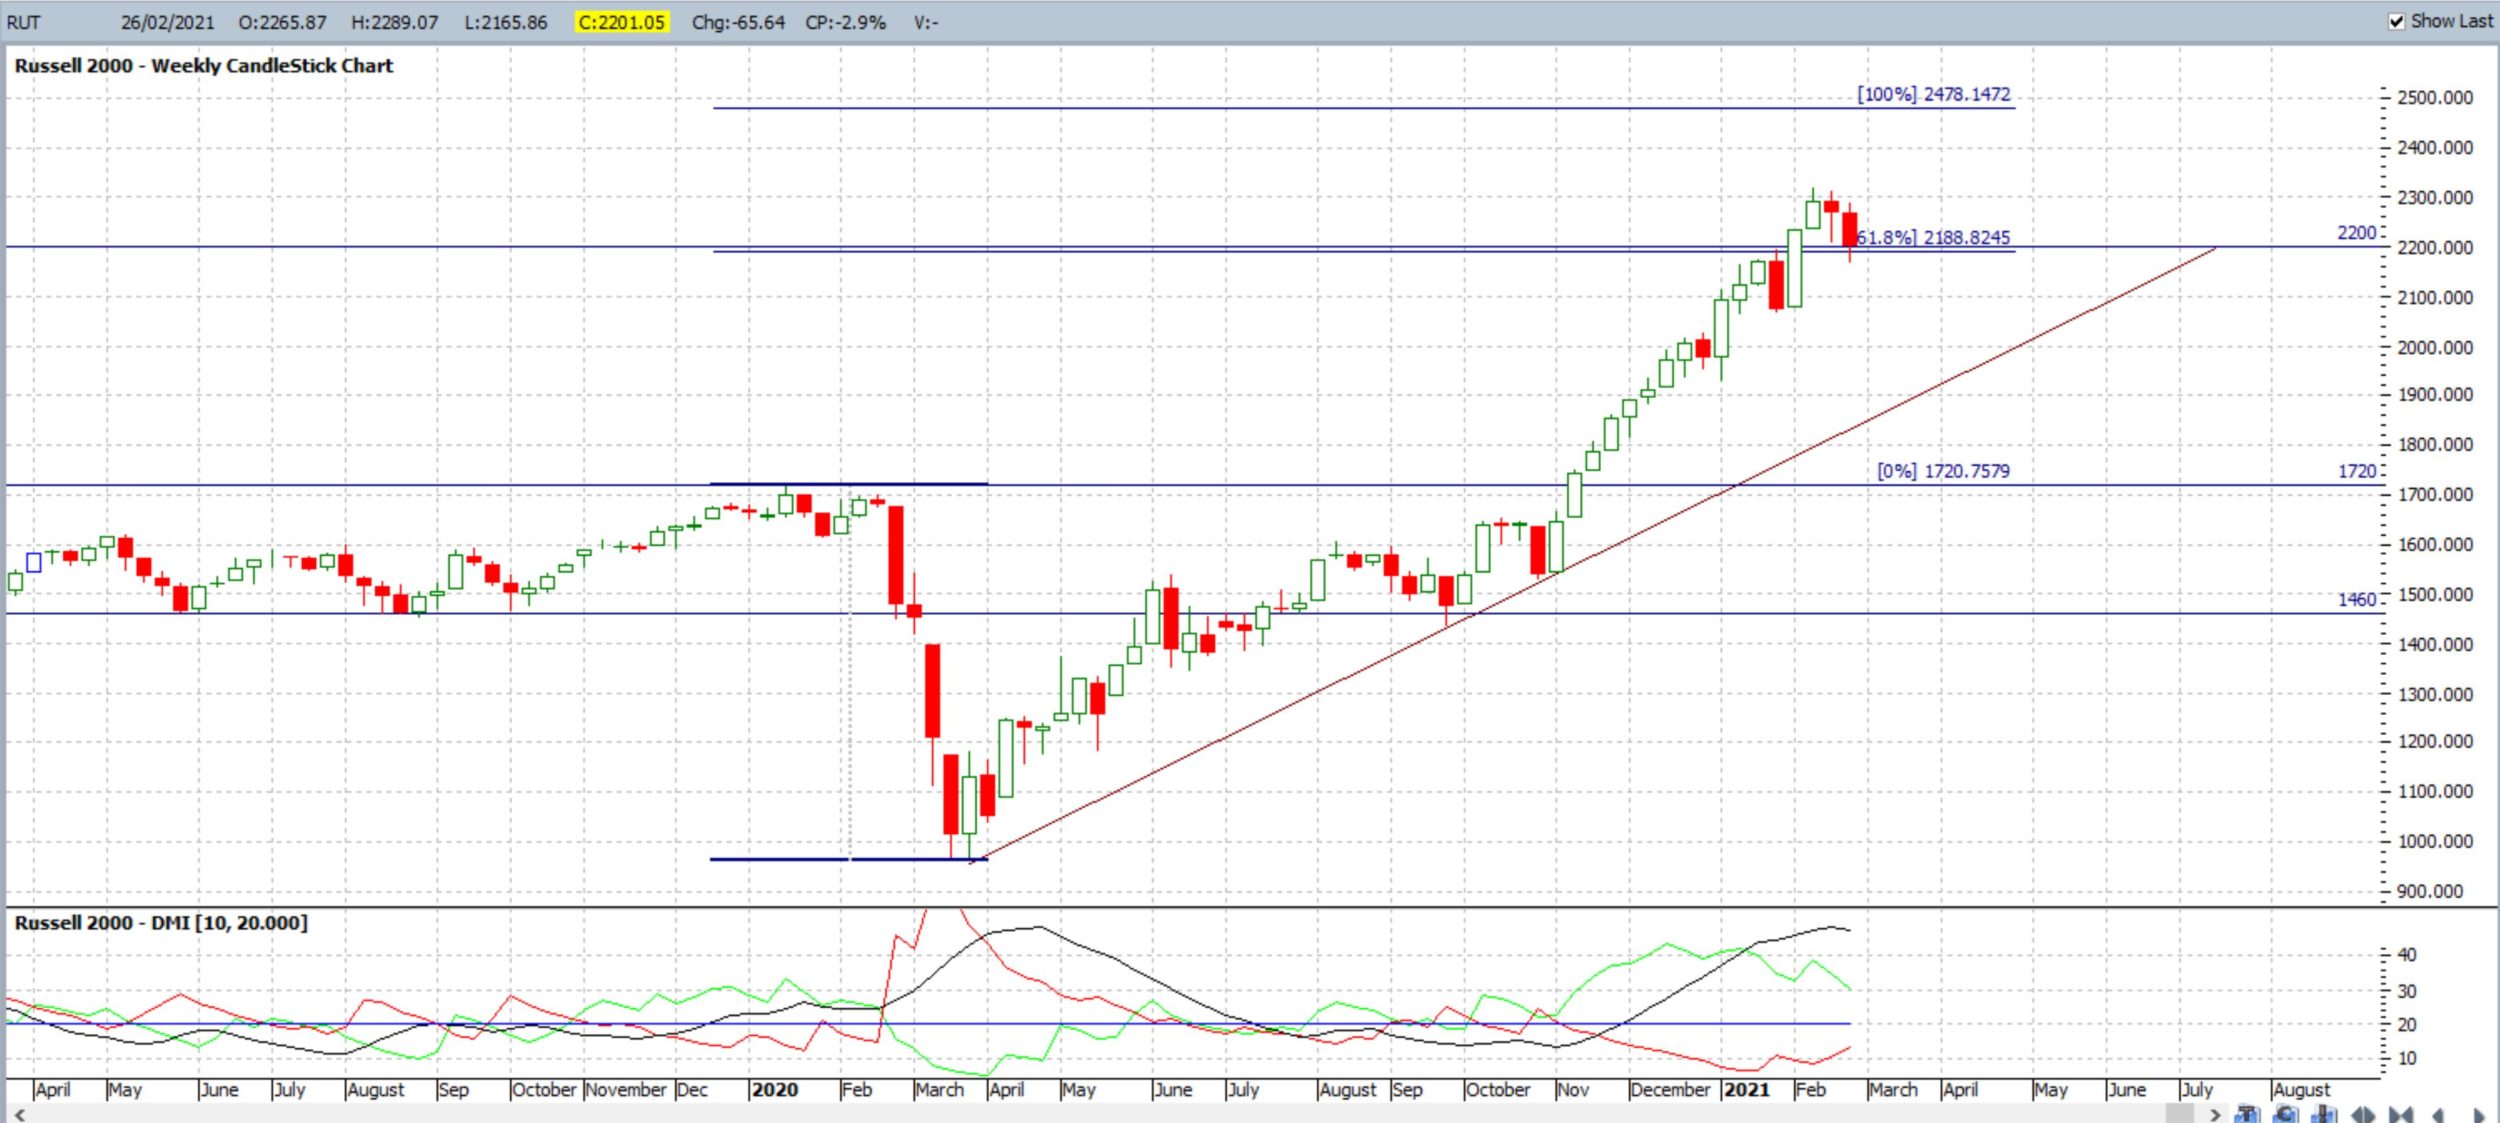Click the percent change CP:-2.9%
This screenshot has width=2500, height=1123.
coord(845,22)
